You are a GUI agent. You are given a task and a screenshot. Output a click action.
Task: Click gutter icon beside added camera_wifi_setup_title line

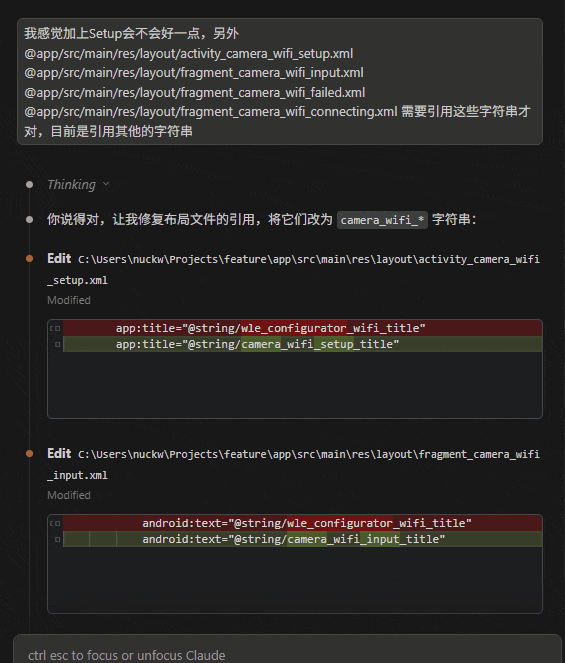click(58, 345)
